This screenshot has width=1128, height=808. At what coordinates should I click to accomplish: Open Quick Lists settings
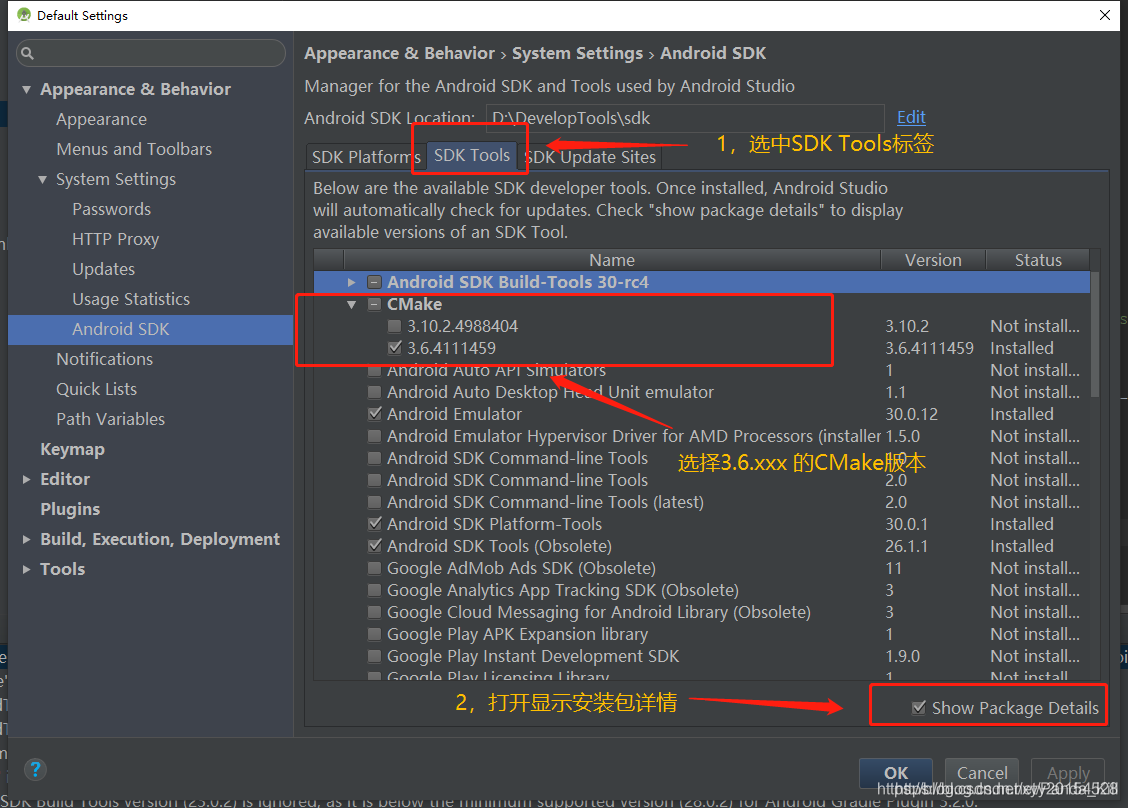pos(96,389)
